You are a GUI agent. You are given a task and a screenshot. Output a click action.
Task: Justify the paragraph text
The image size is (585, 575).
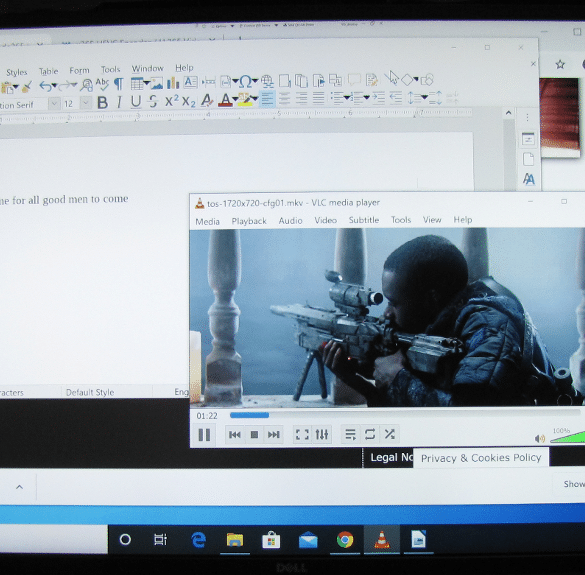[318, 98]
